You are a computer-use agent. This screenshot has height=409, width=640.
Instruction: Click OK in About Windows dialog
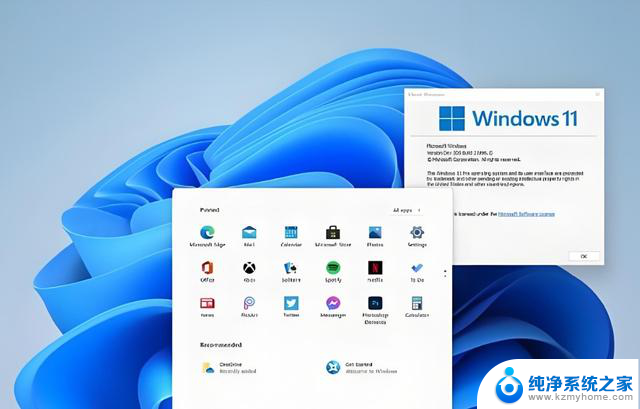coord(584,256)
